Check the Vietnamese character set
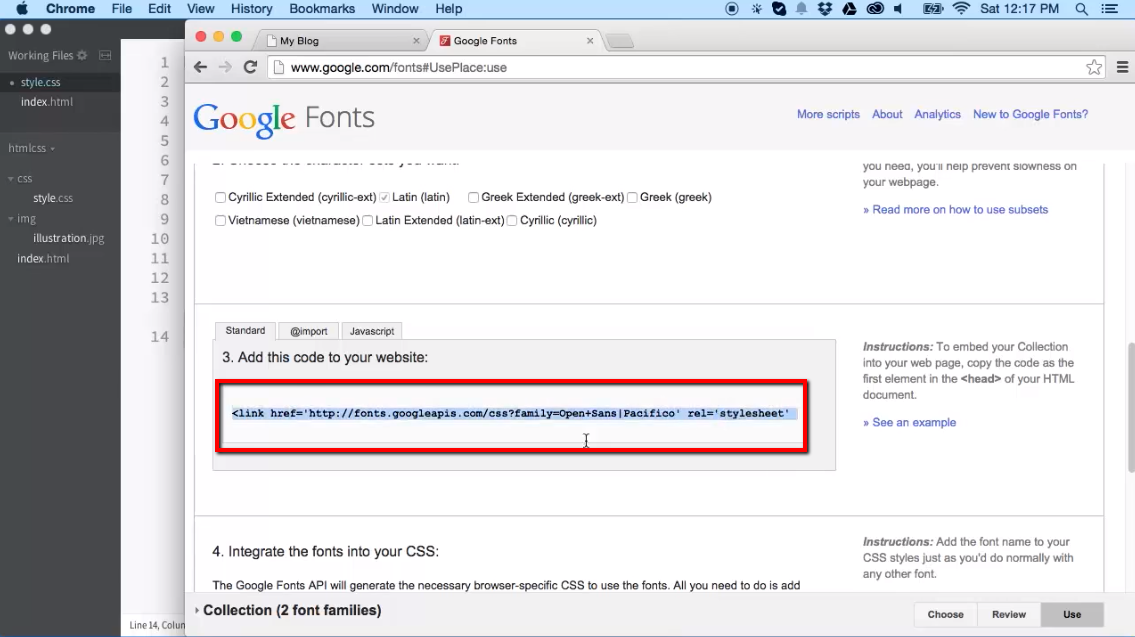The image size is (1135, 637). (220, 221)
